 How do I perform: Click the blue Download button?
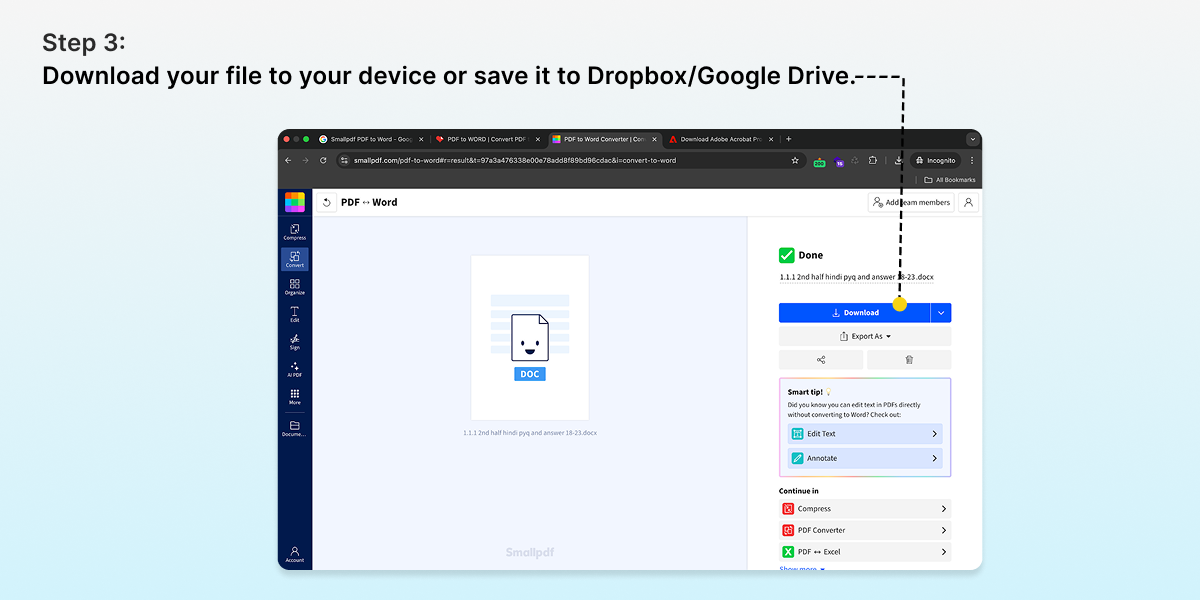click(854, 313)
